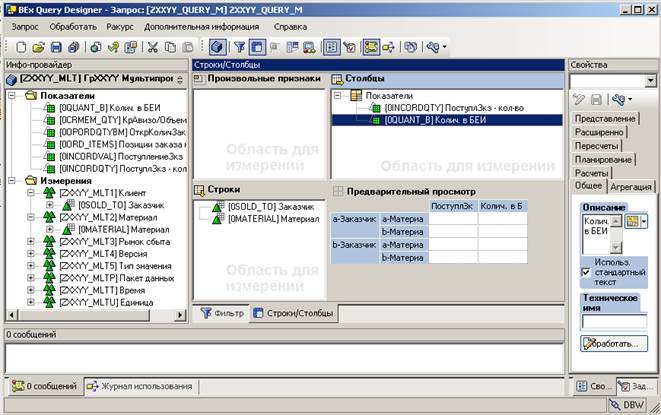
Task: Expand the [ZXXYY_MLT3] Рынок сбыта node
Action: point(31,241)
